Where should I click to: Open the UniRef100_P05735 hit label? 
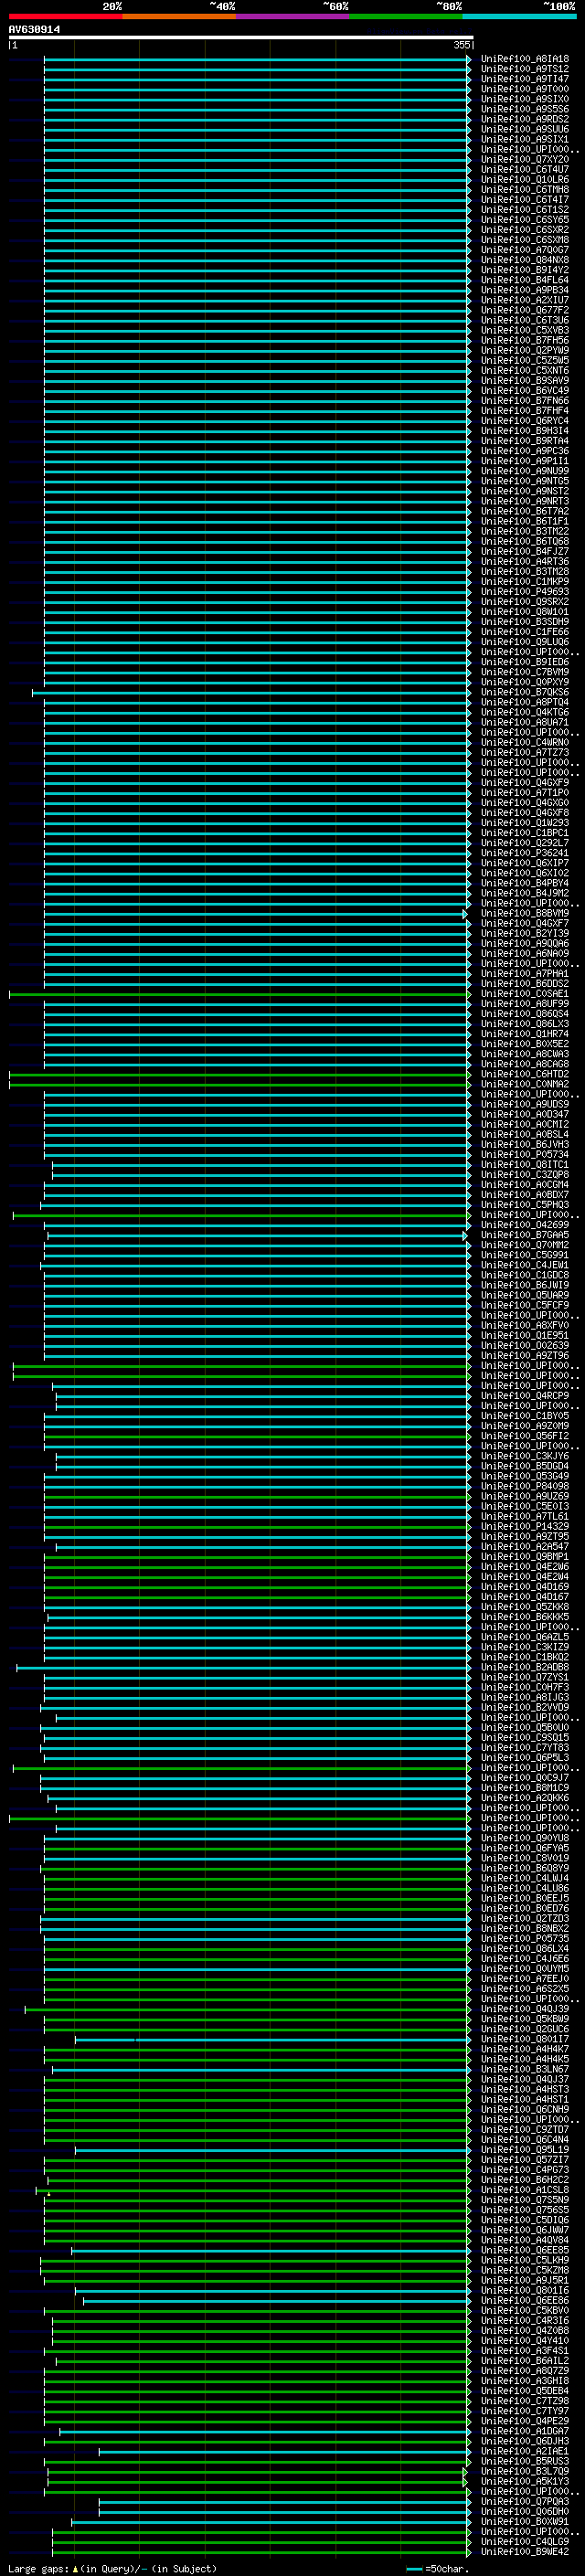(524, 1938)
